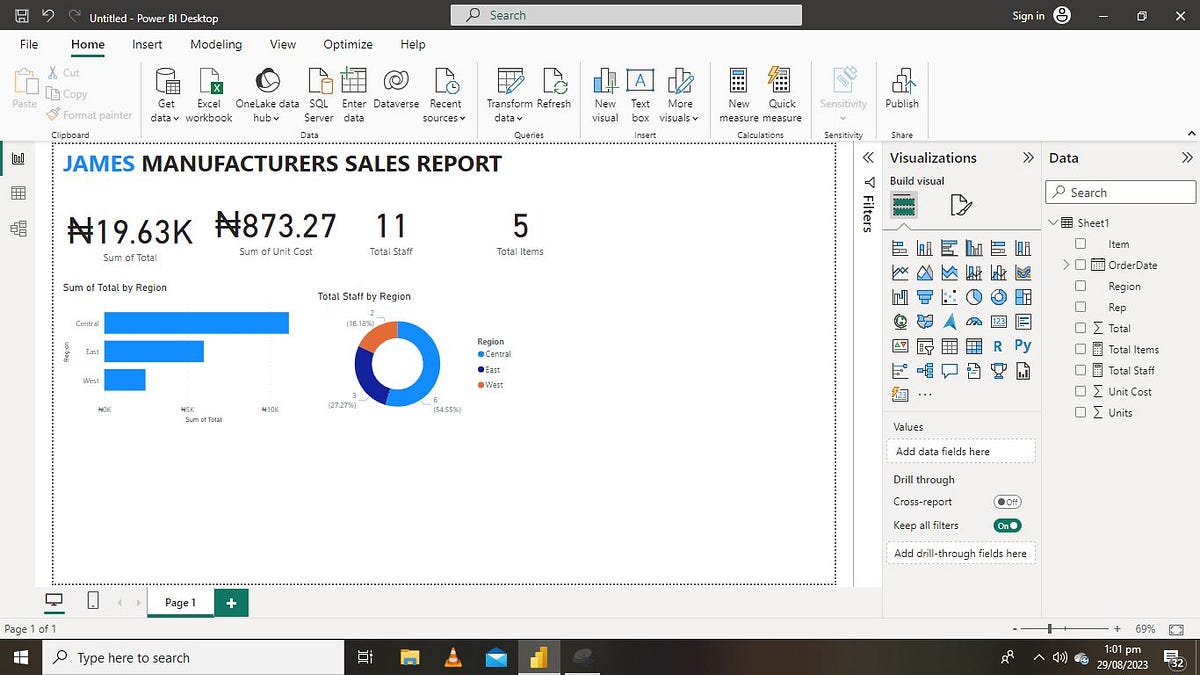
Task: Select the table visual
Action: [948, 345]
